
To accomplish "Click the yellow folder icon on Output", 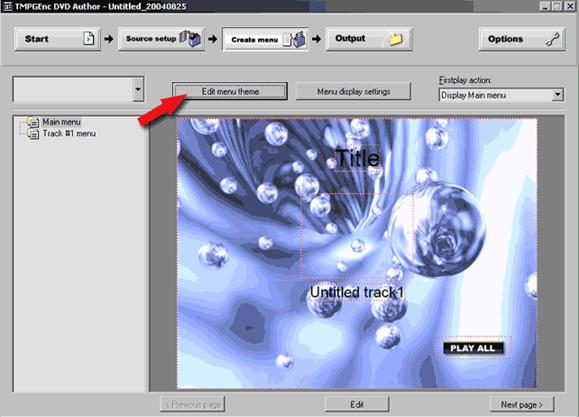I will (395, 39).
